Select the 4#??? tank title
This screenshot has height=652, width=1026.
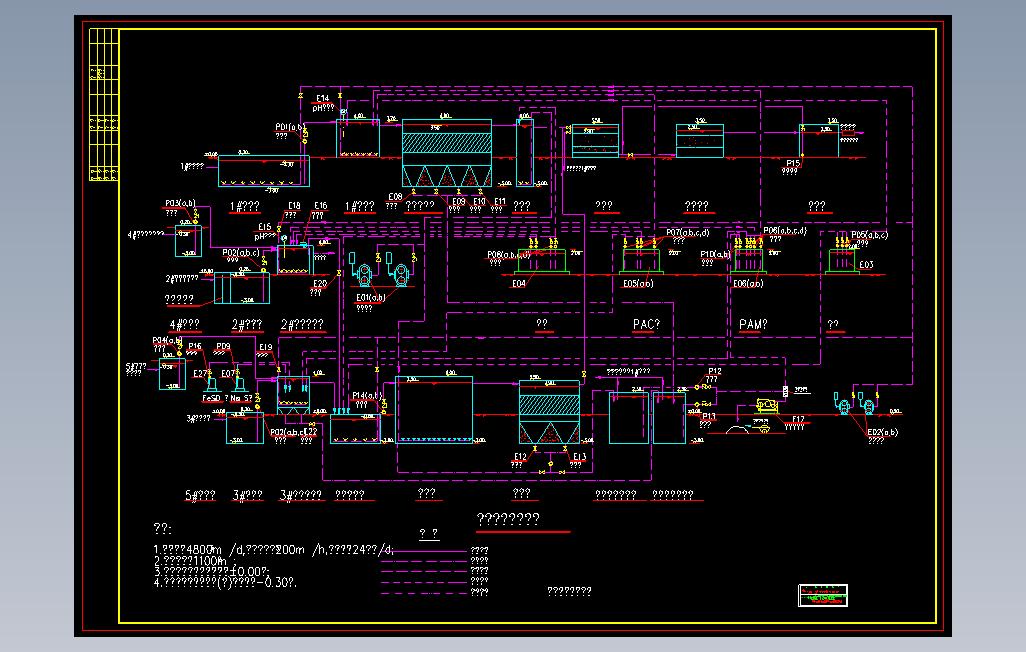coord(185,324)
